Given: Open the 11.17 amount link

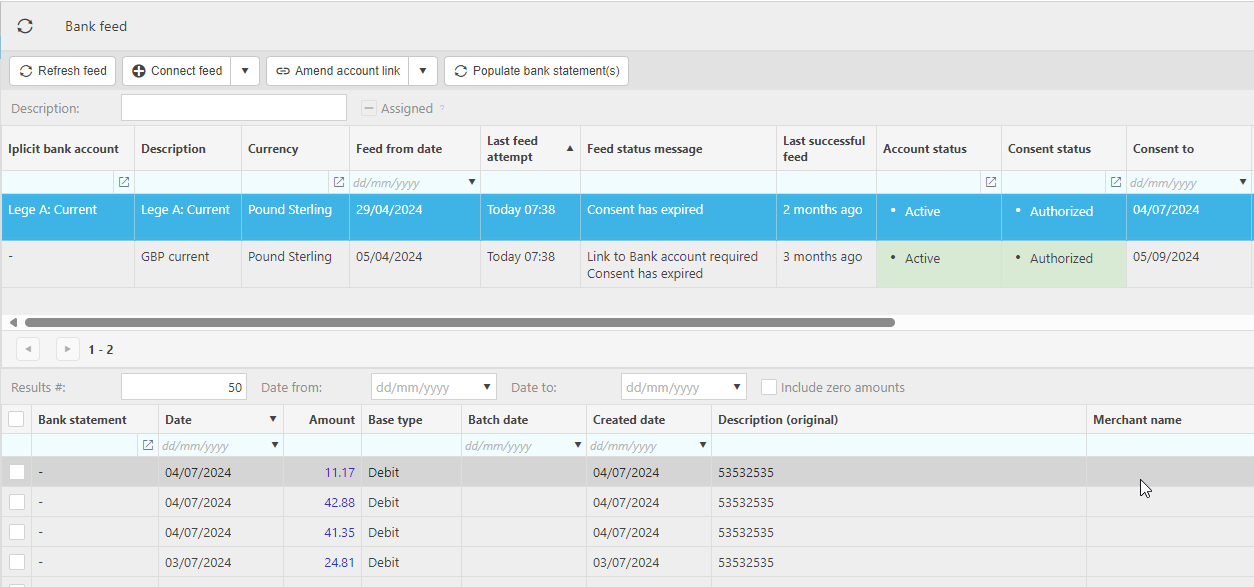Looking at the screenshot, I should (339, 472).
